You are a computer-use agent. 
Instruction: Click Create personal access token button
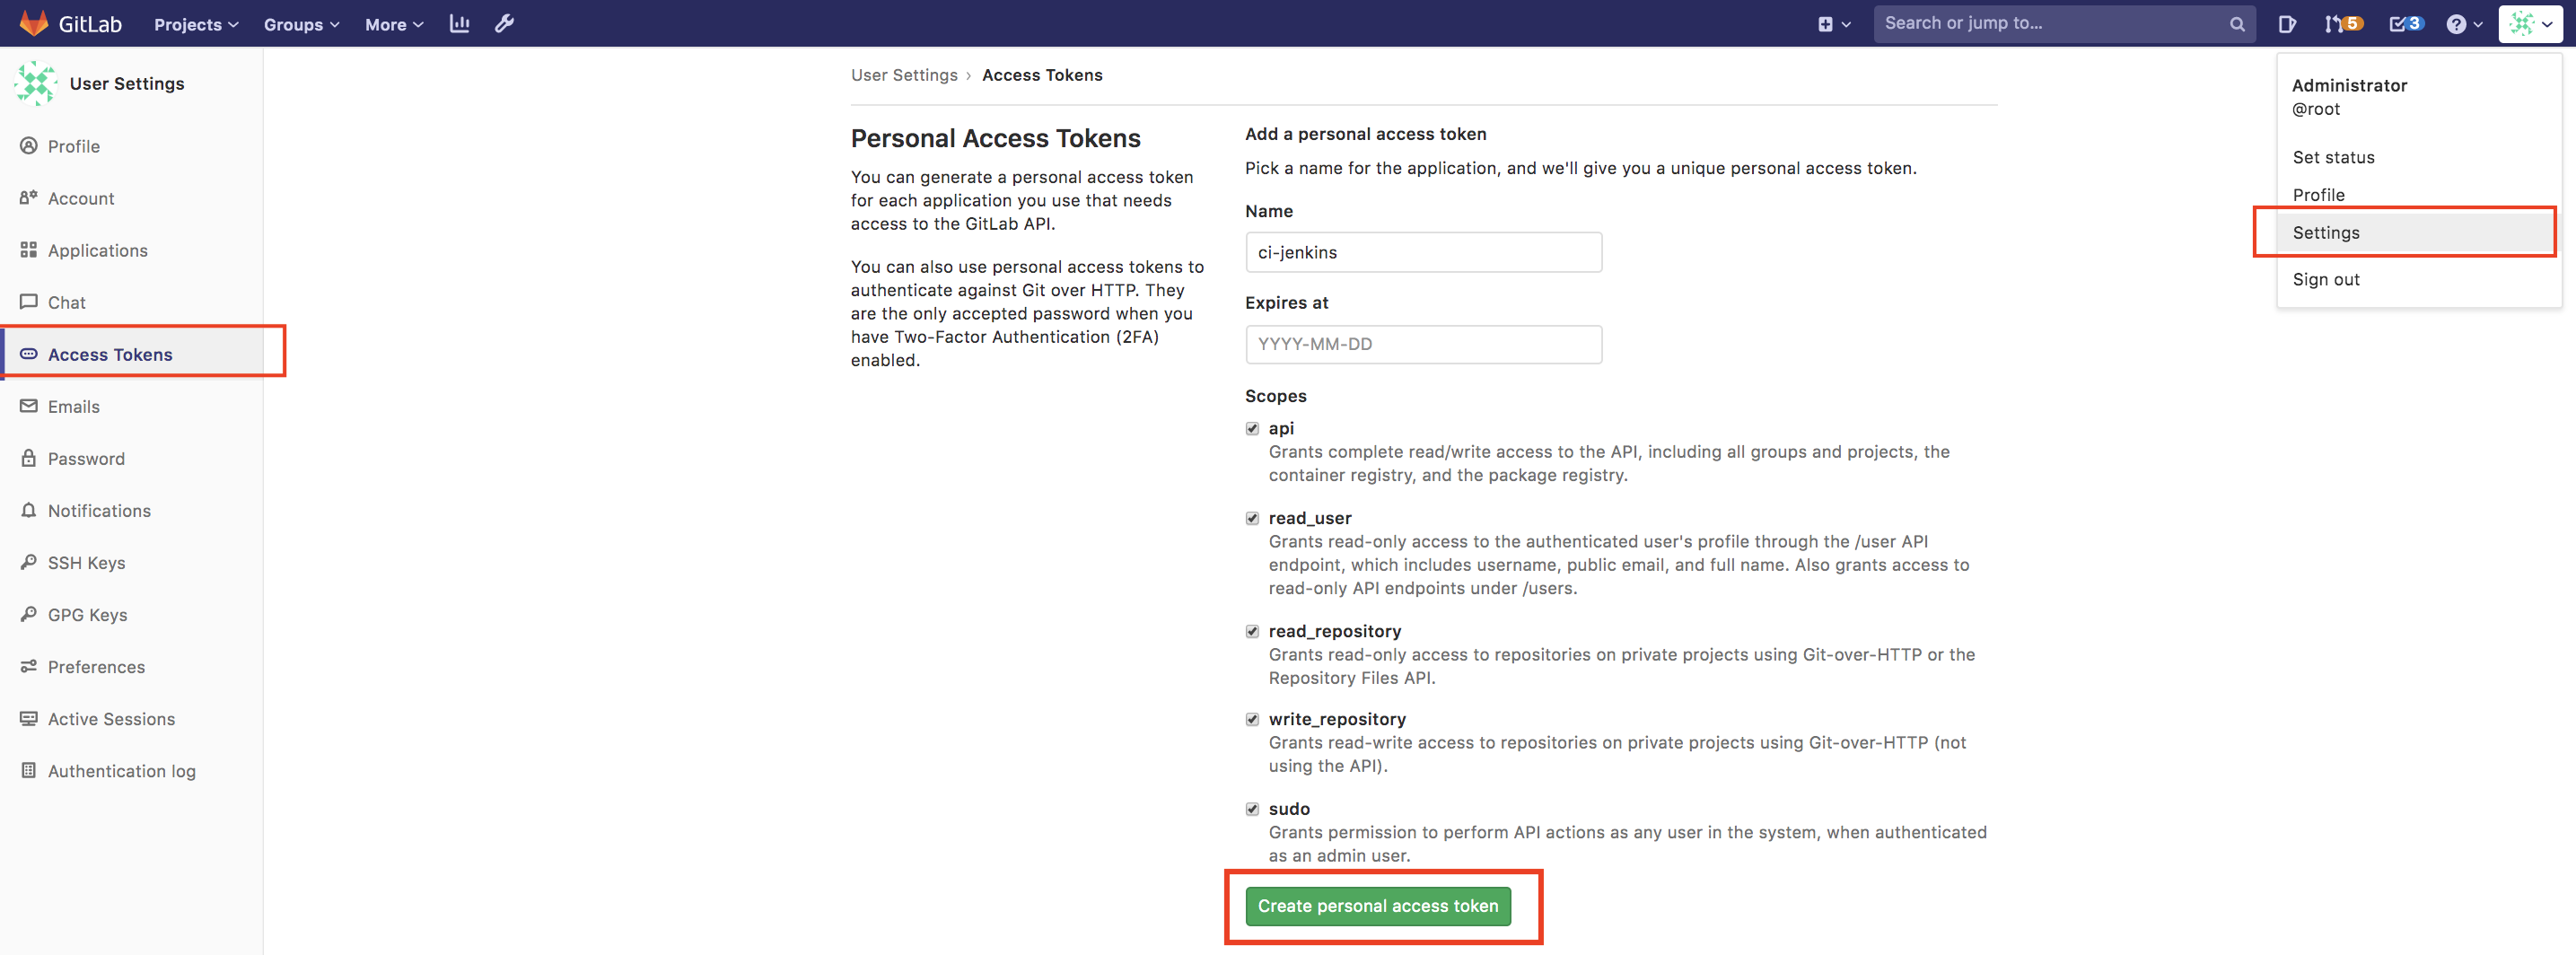(x=1377, y=906)
